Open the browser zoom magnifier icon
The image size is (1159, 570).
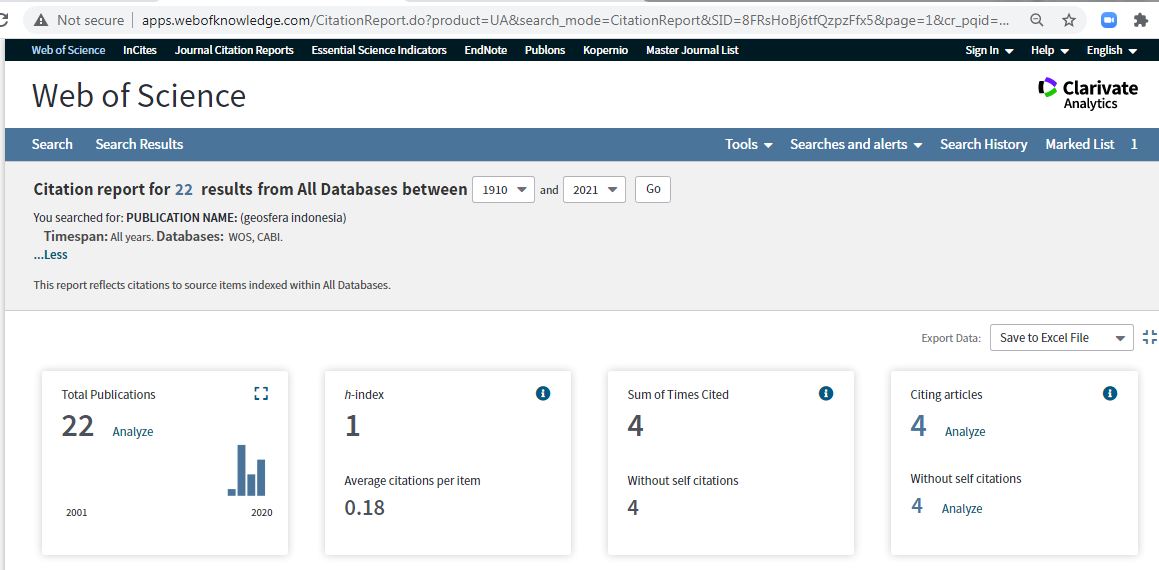coord(1037,20)
